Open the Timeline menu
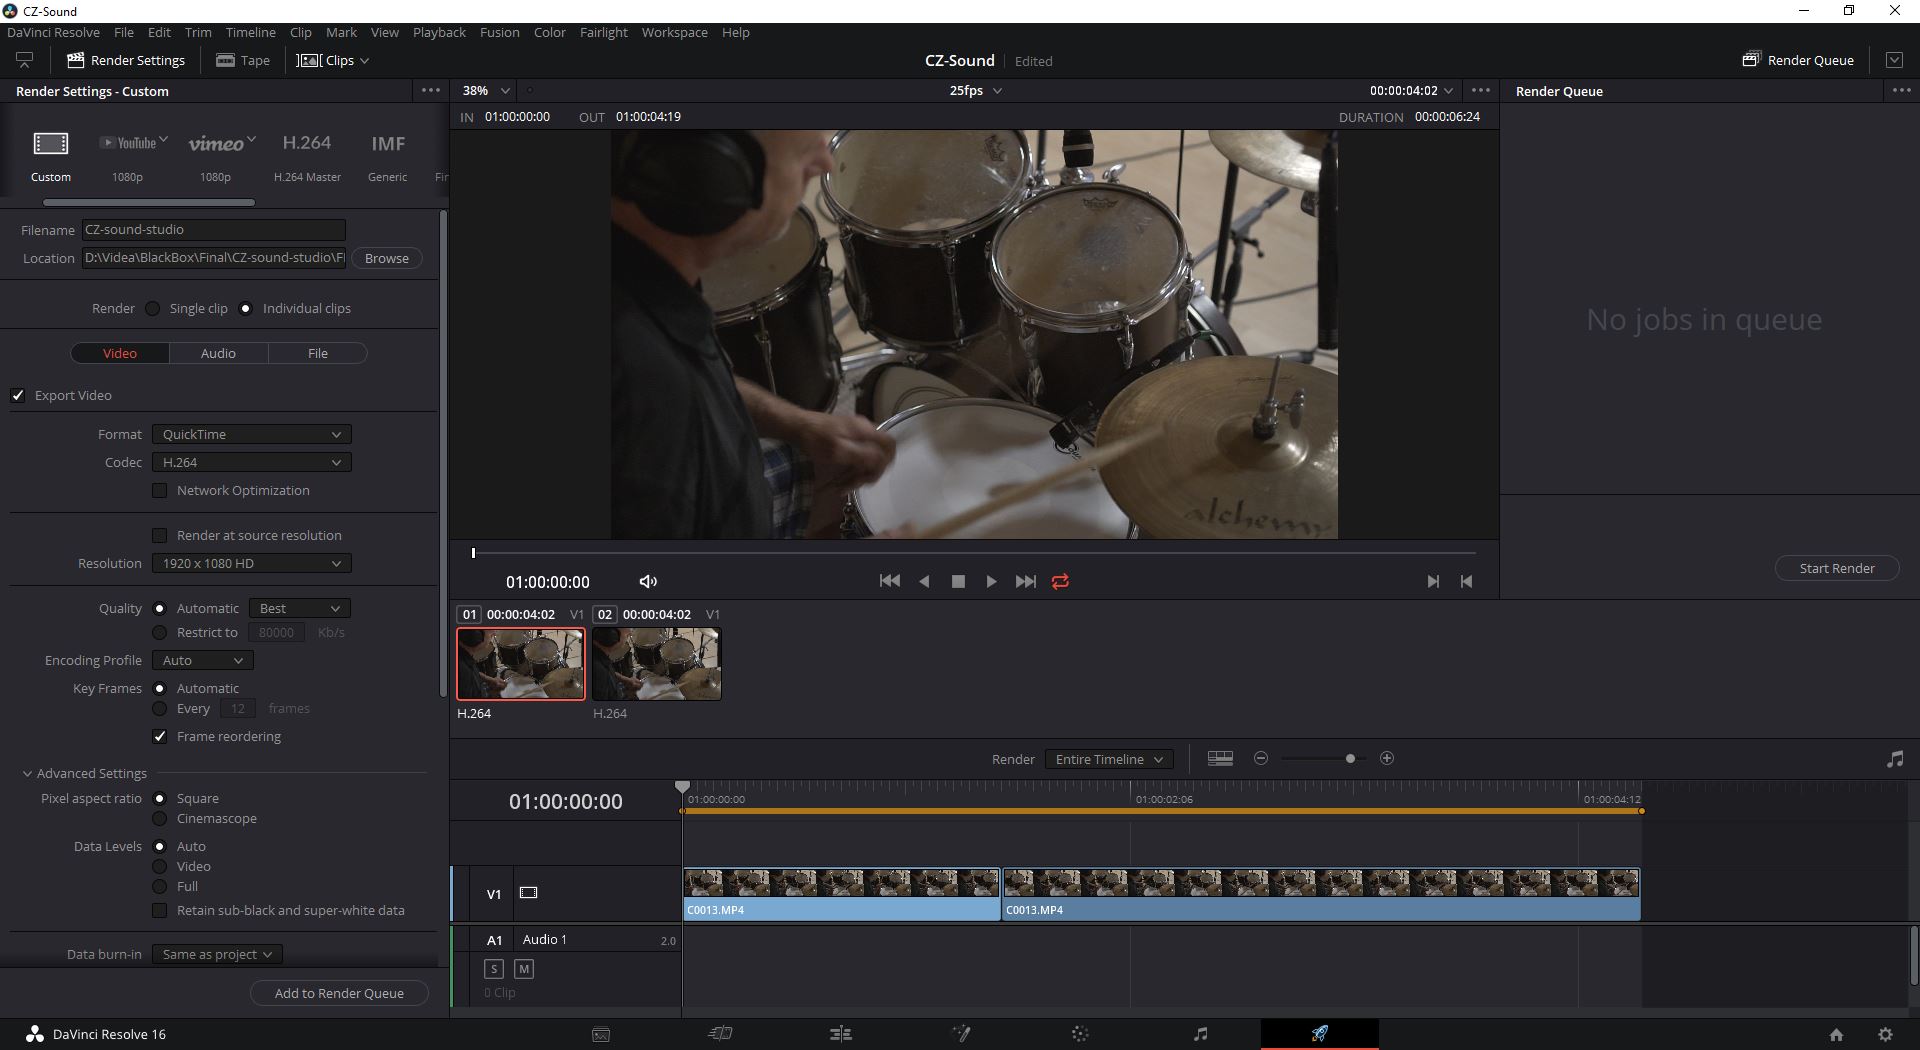The image size is (1920, 1050). (250, 32)
